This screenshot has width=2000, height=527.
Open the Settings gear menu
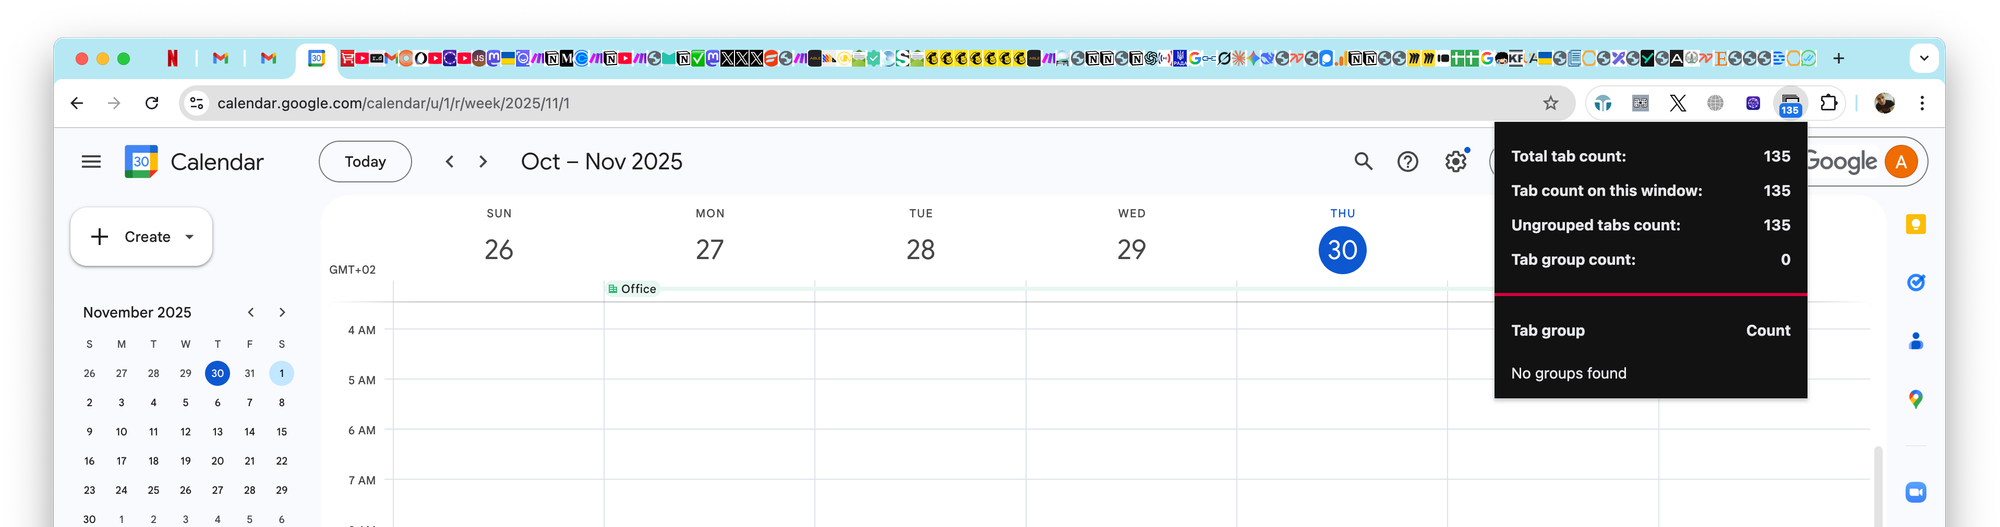(x=1455, y=162)
